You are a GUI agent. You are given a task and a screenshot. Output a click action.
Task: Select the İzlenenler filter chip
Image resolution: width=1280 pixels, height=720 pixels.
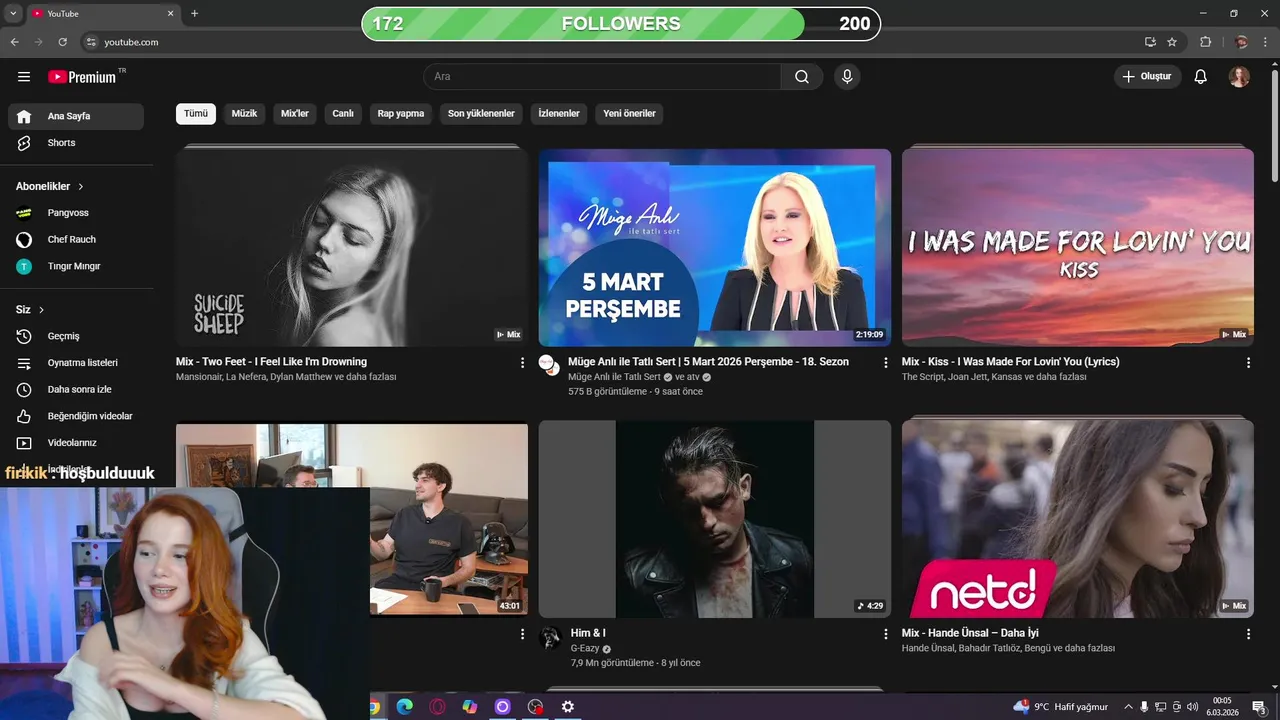(x=559, y=113)
